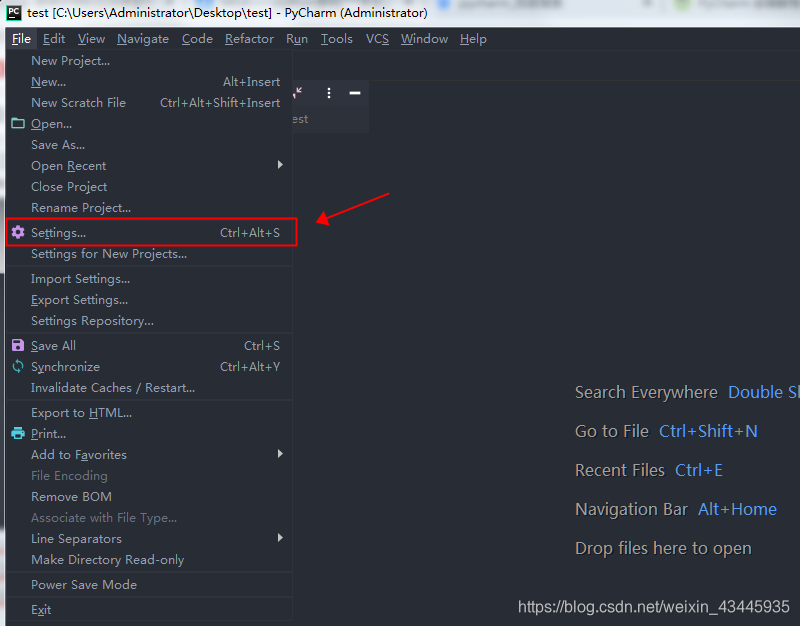Click the Alt+Home shortcut text
This screenshot has height=626, width=800.
737,509
